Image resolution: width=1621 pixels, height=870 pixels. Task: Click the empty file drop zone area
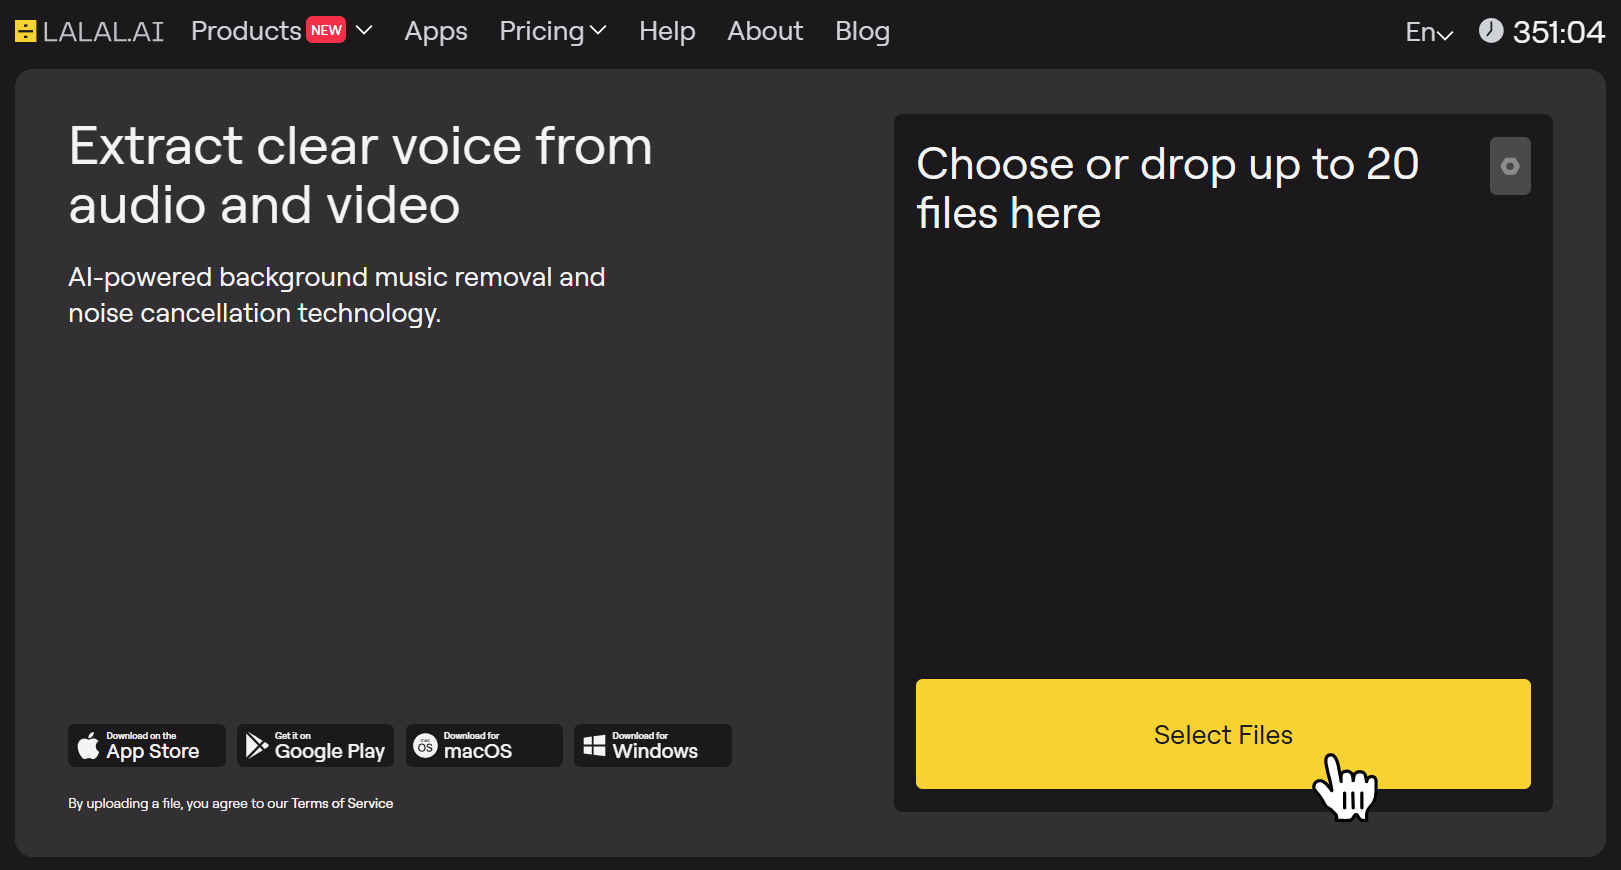click(x=1222, y=450)
